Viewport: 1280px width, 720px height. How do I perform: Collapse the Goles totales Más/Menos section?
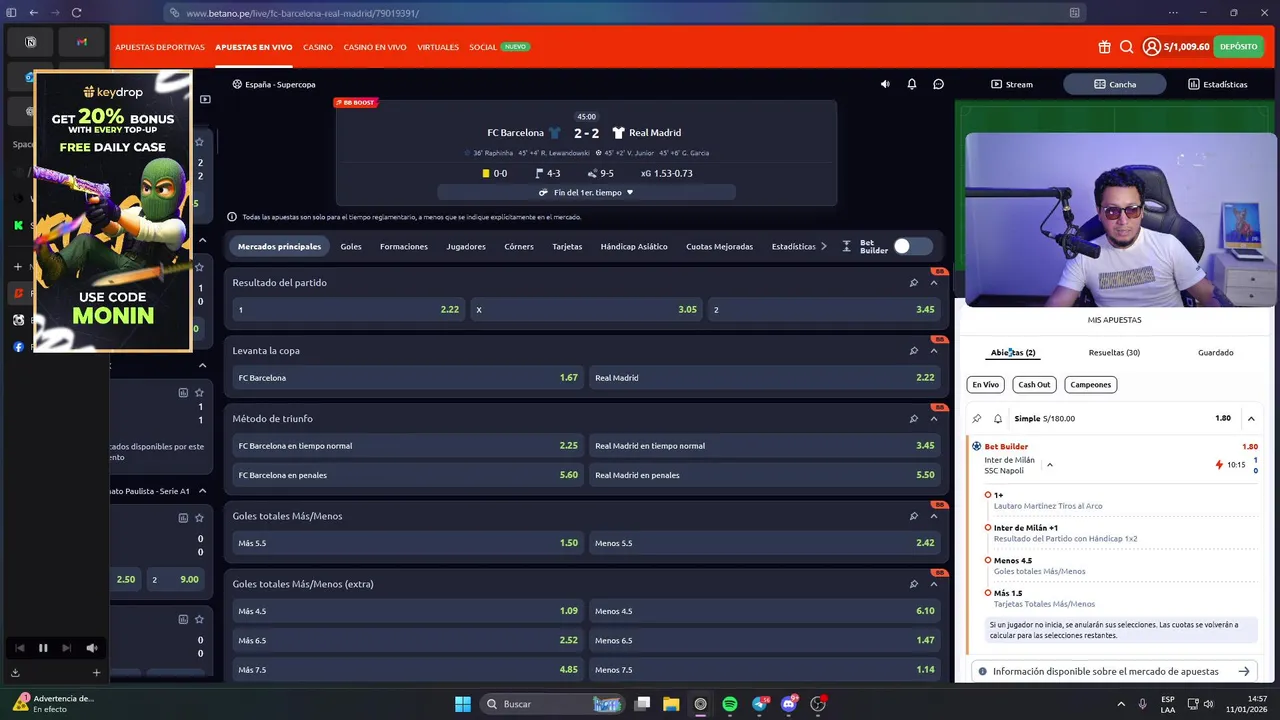934,516
